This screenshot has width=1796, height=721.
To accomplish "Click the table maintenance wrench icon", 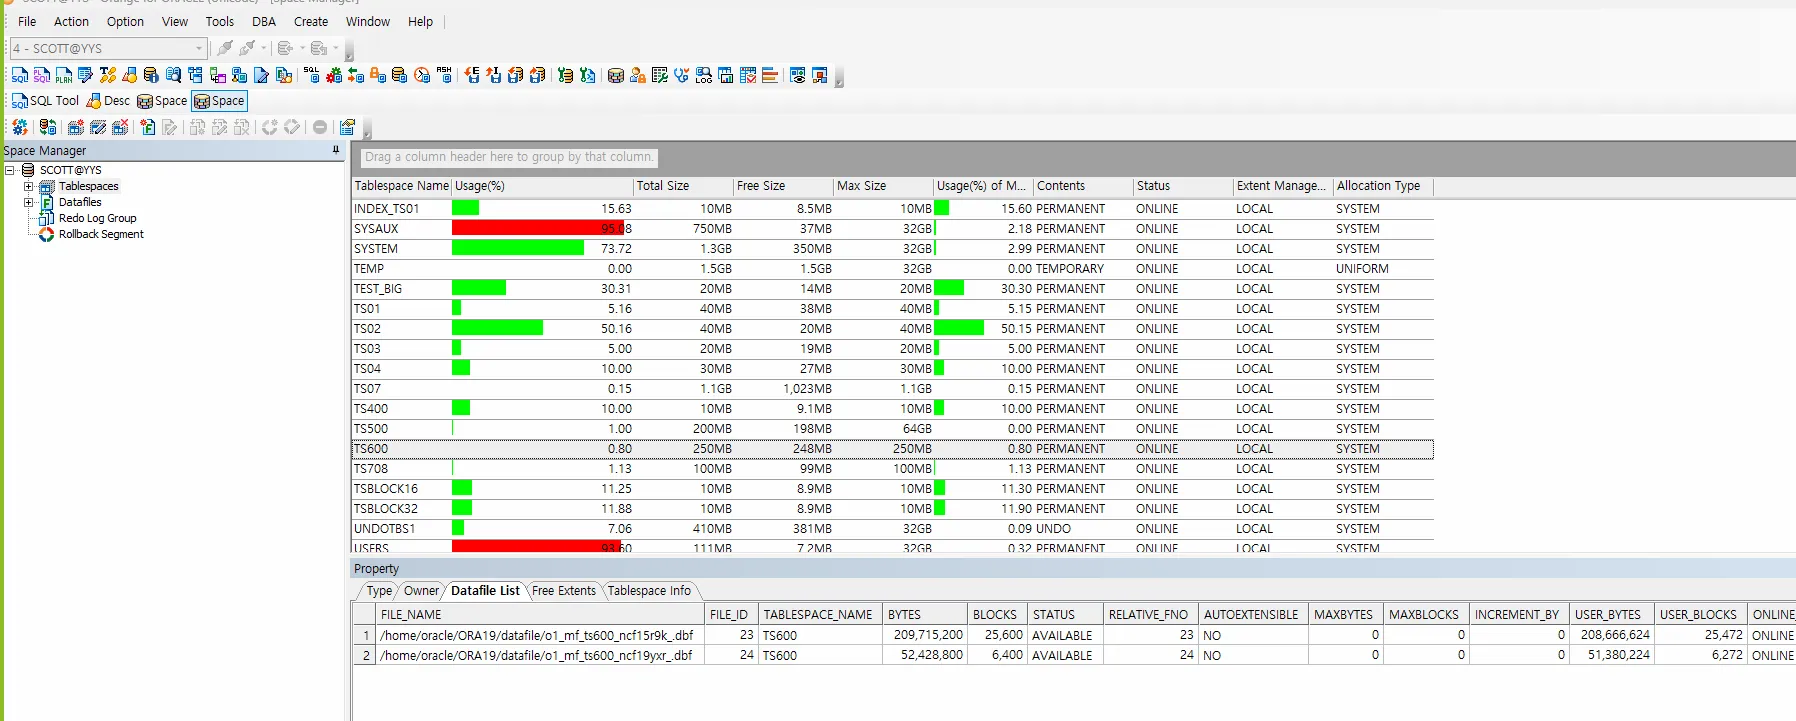I will pos(659,75).
